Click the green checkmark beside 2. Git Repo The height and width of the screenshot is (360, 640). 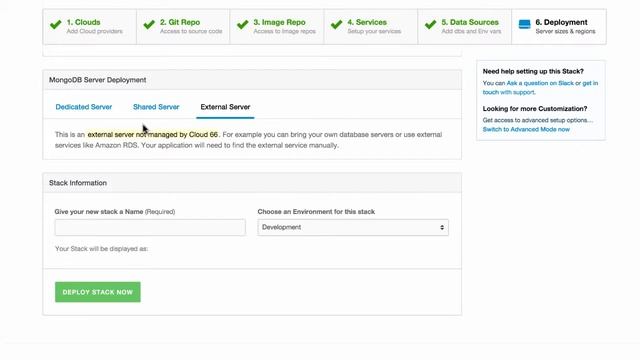(149, 25)
